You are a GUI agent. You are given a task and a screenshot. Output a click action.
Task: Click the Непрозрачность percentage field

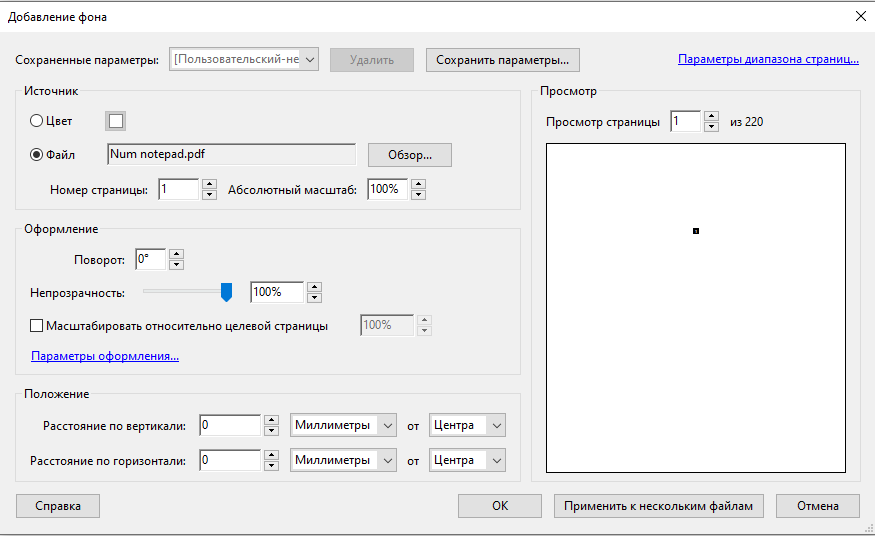click(x=277, y=292)
